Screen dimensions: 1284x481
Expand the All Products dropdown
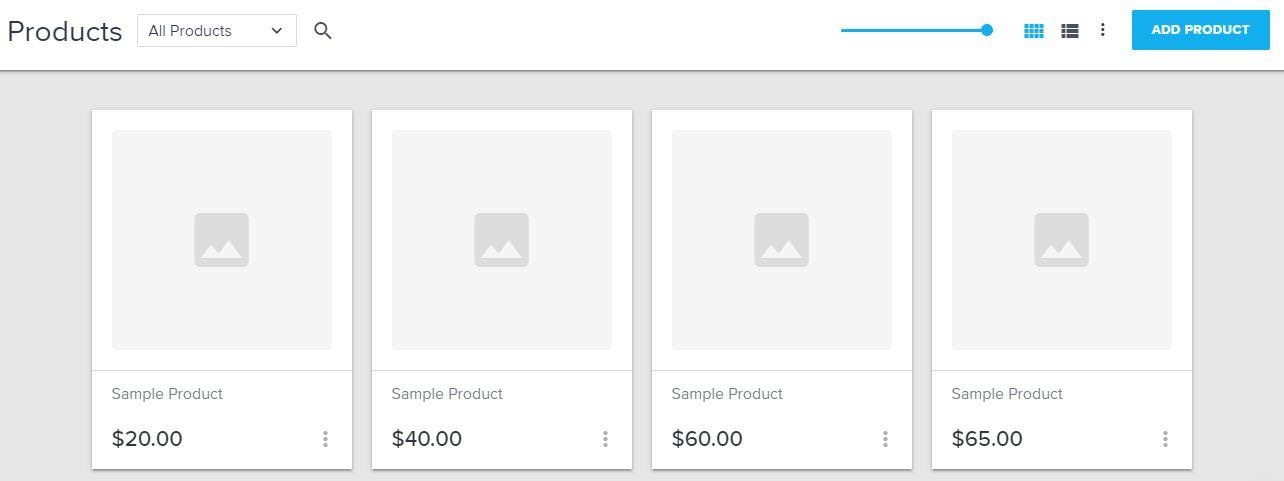click(217, 31)
